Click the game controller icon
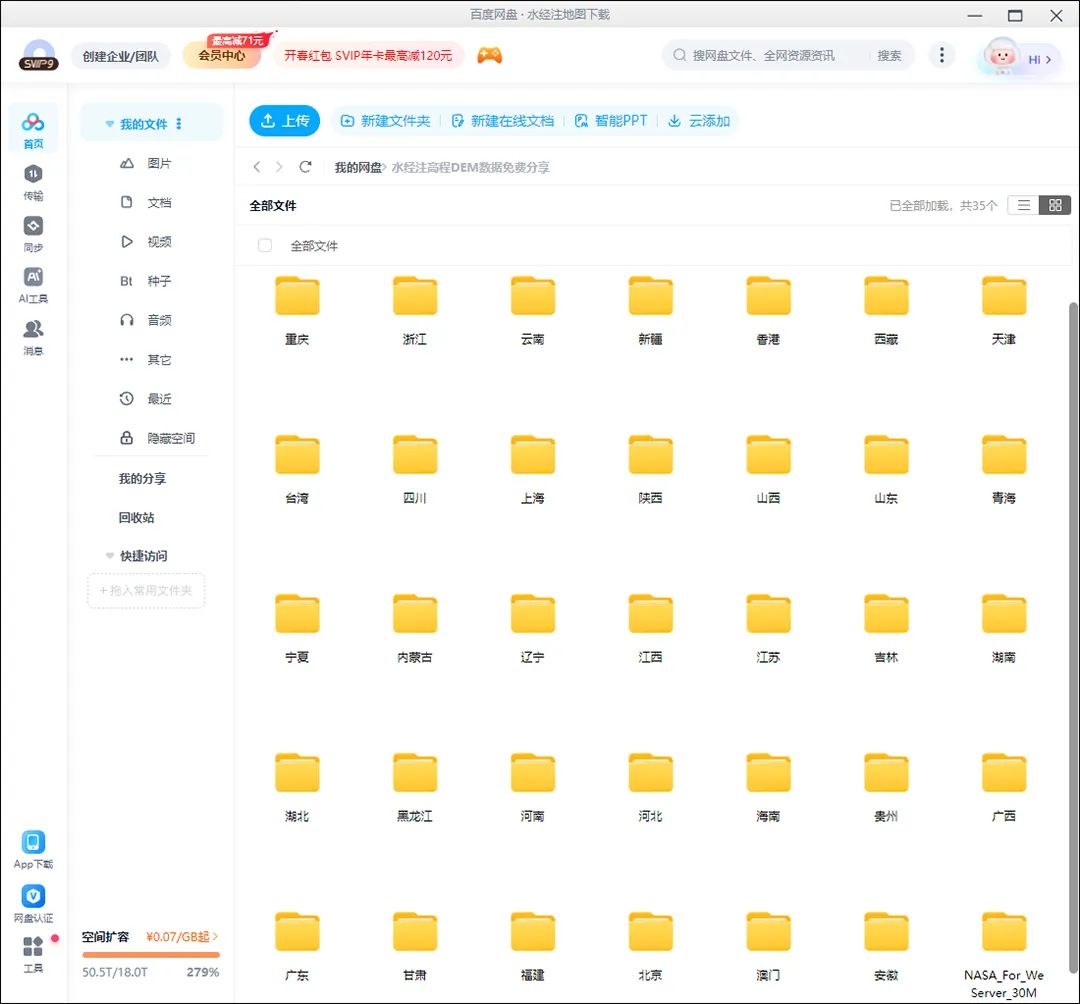This screenshot has height=1004, width=1080. coord(490,55)
